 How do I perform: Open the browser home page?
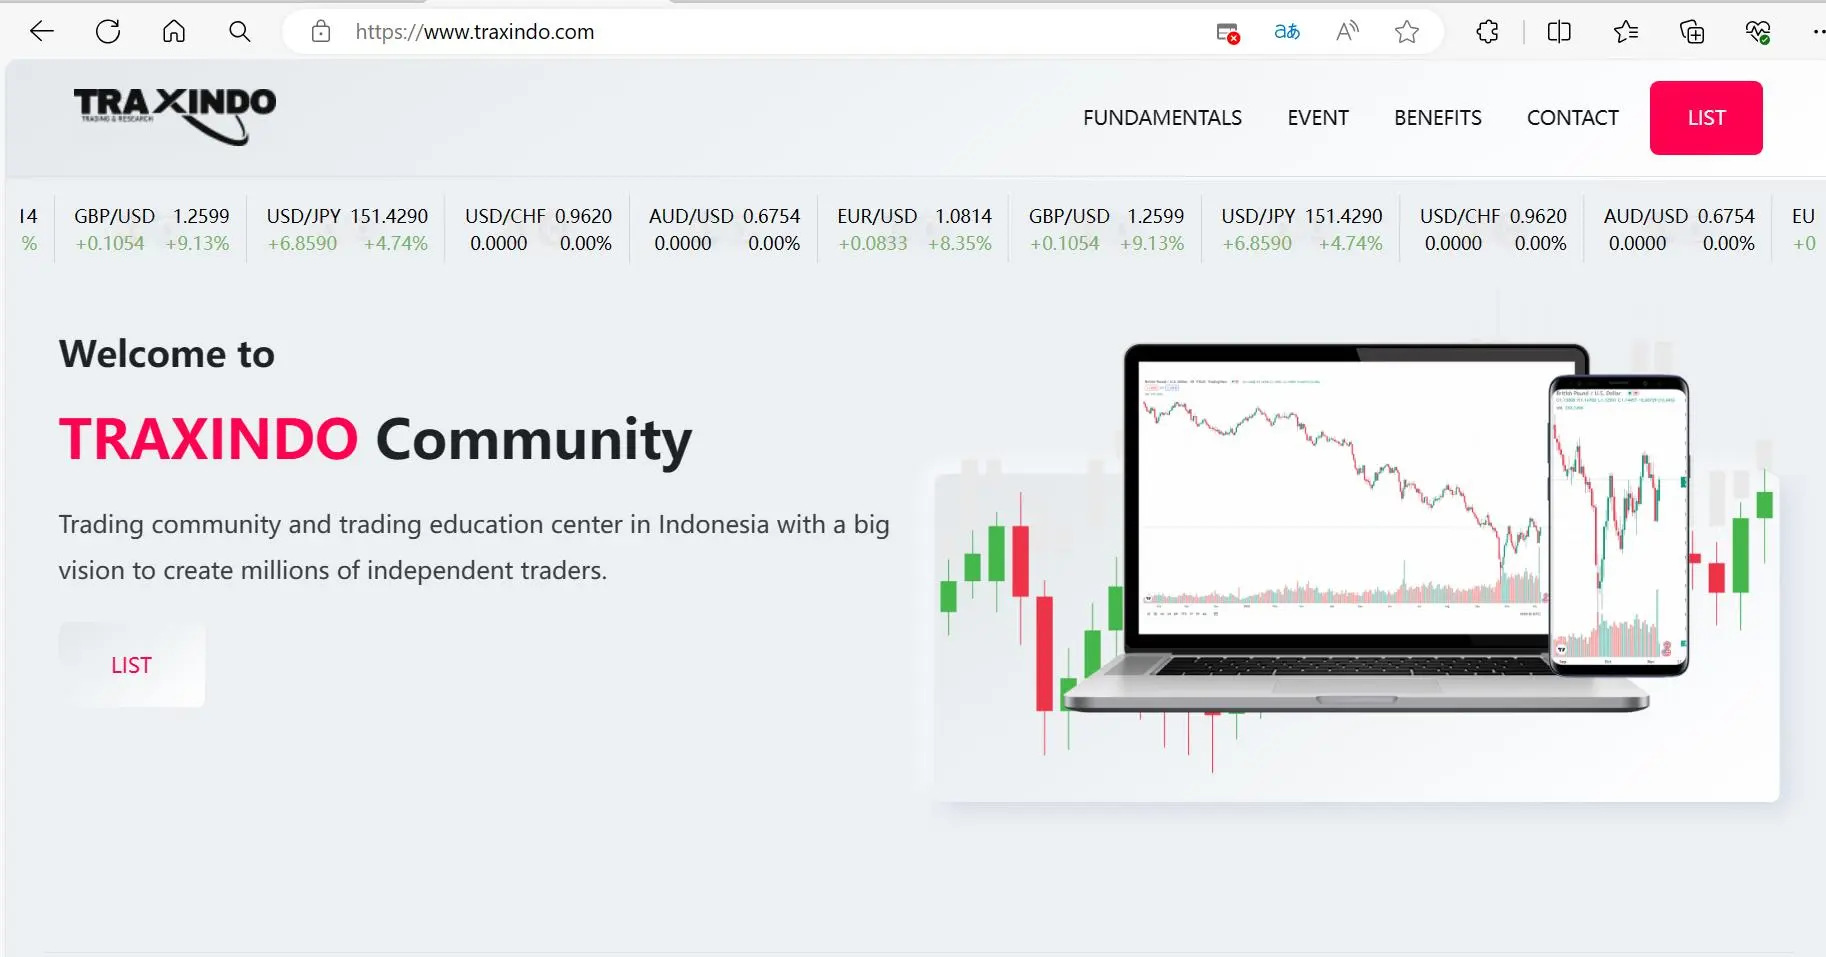click(x=174, y=32)
